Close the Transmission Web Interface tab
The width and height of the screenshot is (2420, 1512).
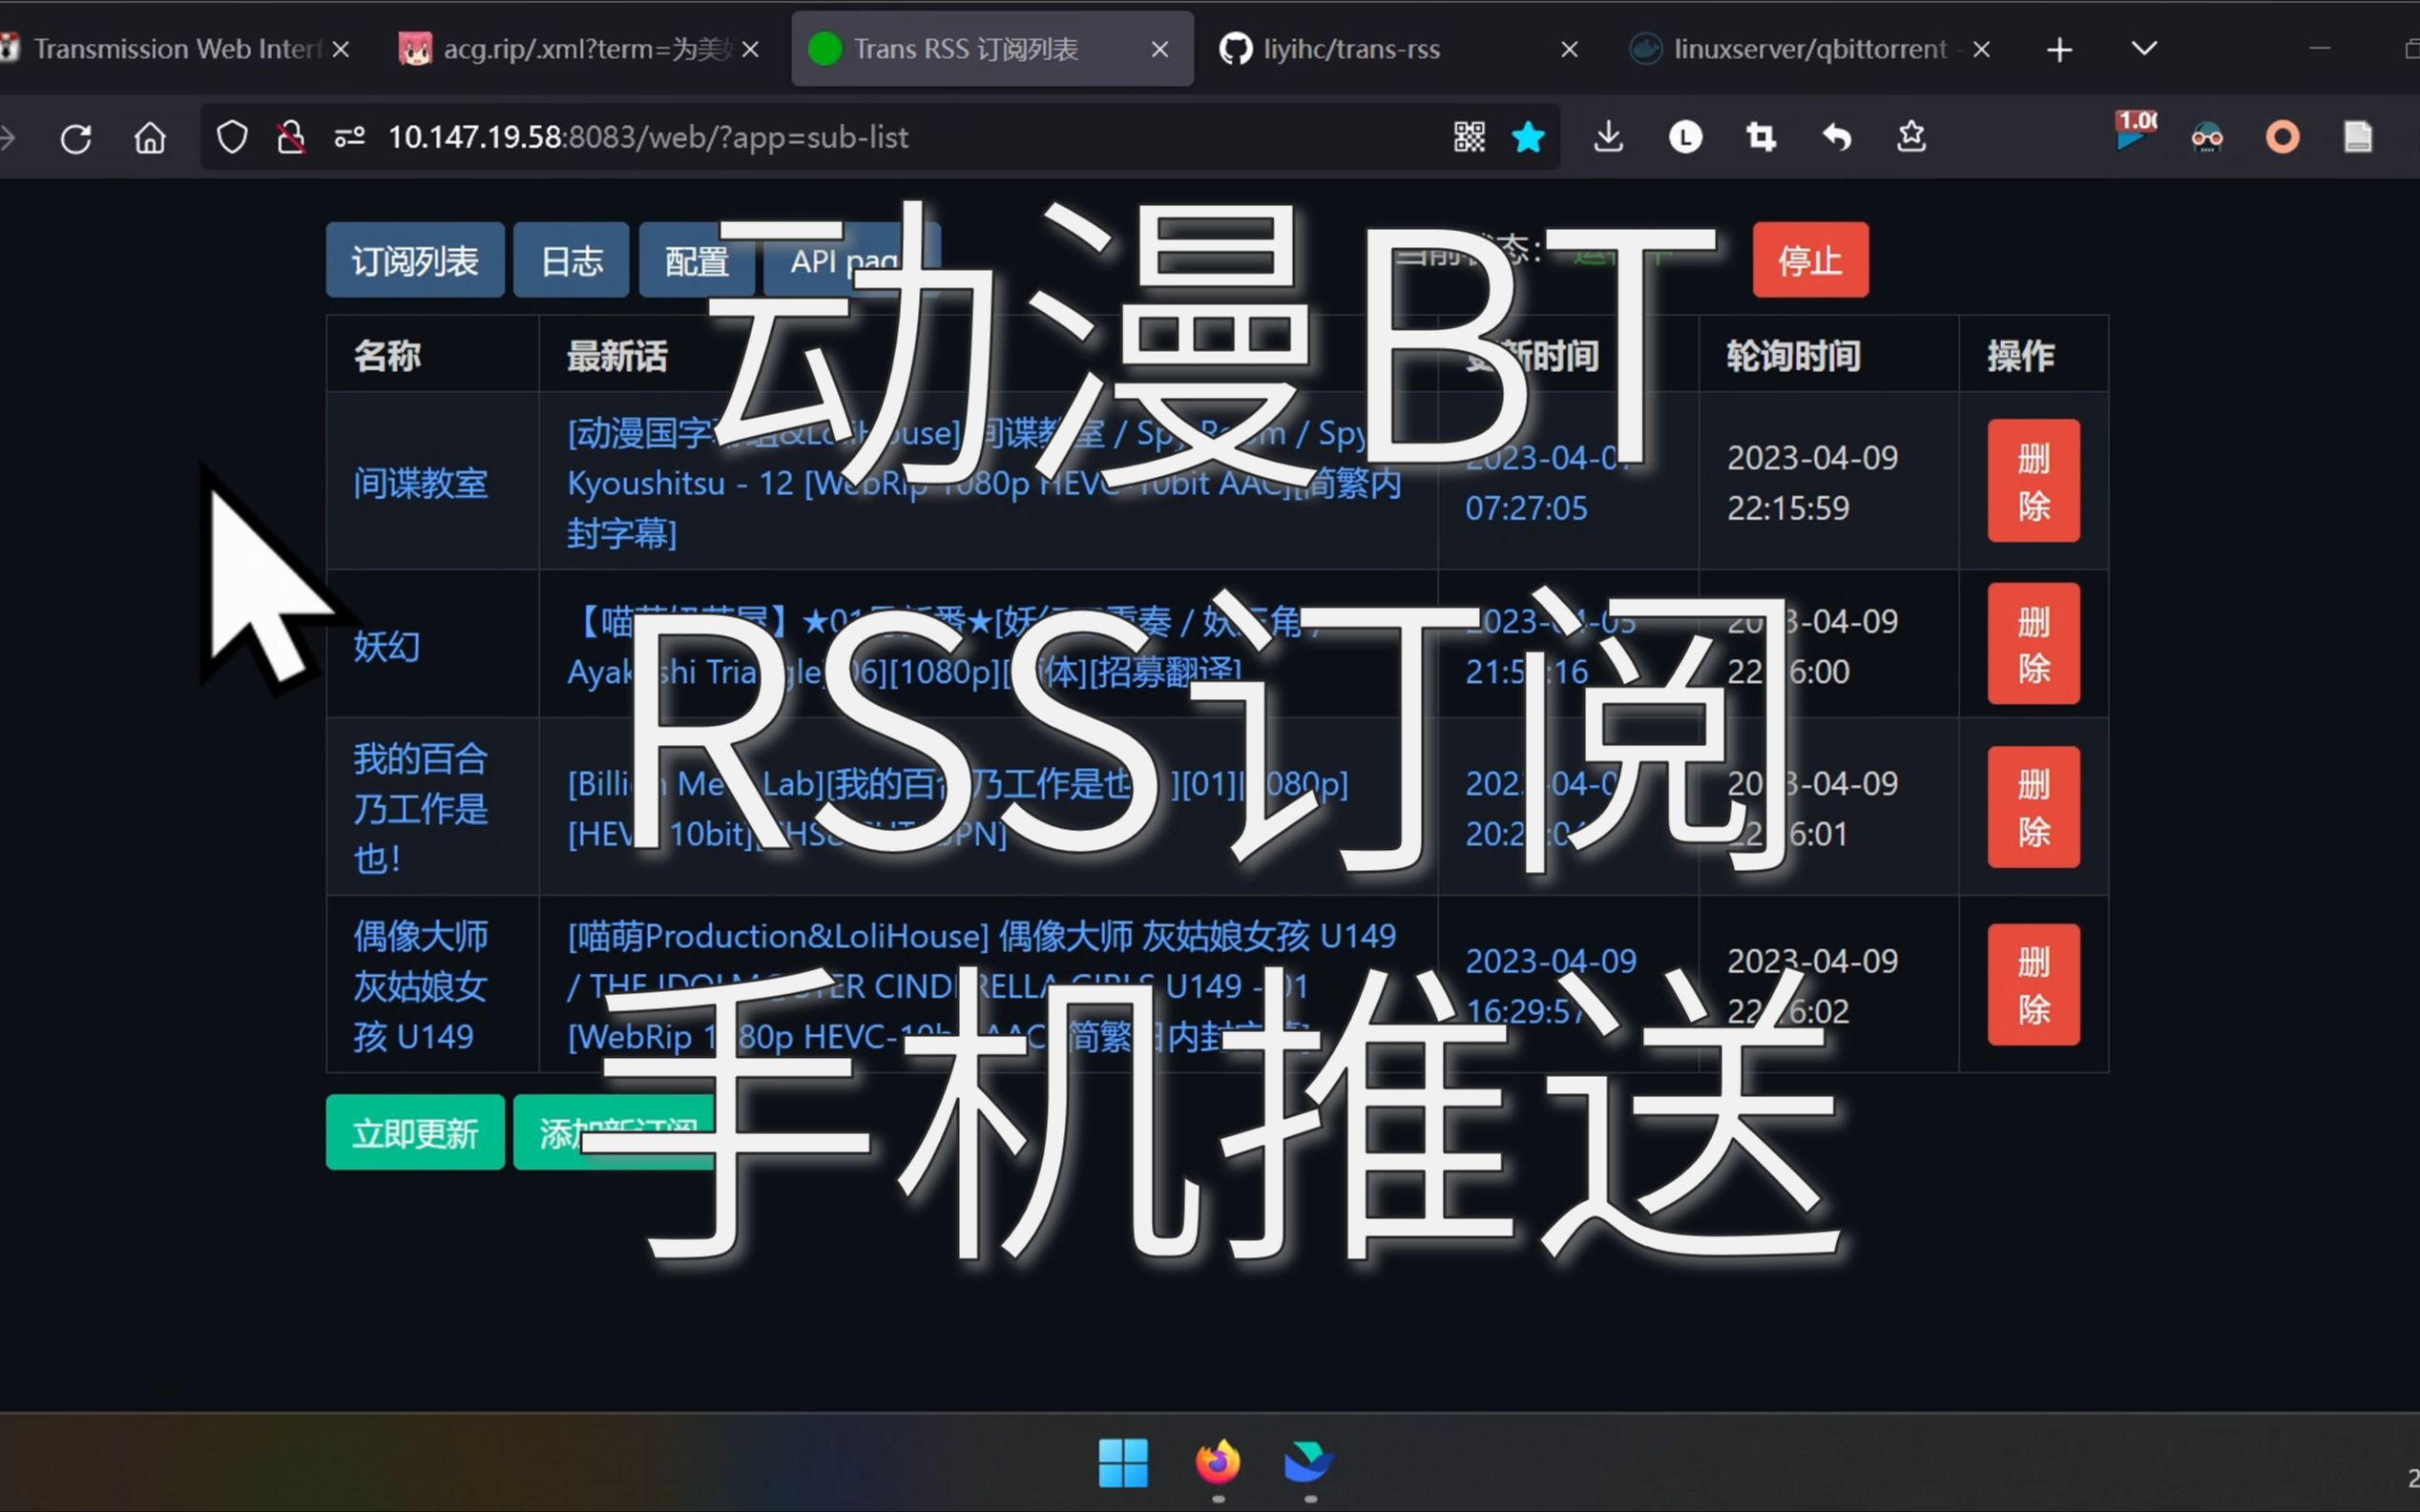coord(340,49)
